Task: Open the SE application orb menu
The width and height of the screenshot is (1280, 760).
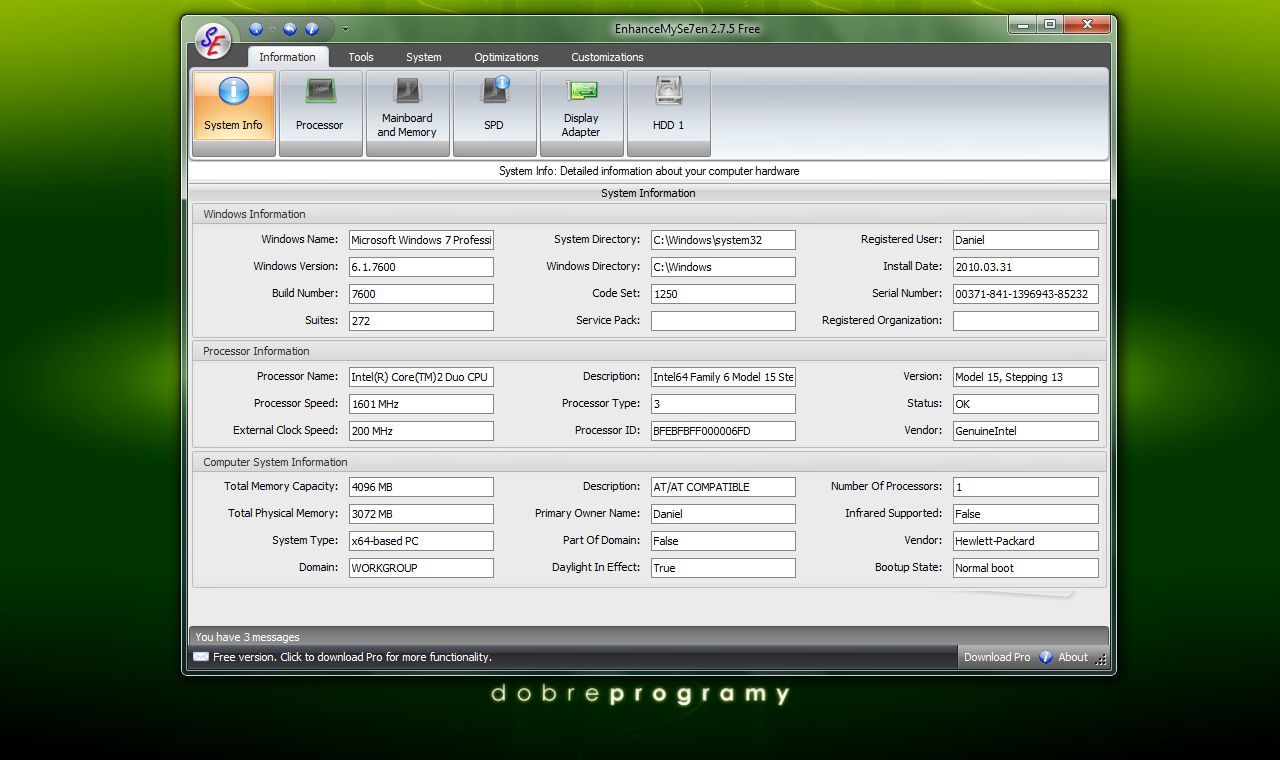Action: (212, 40)
